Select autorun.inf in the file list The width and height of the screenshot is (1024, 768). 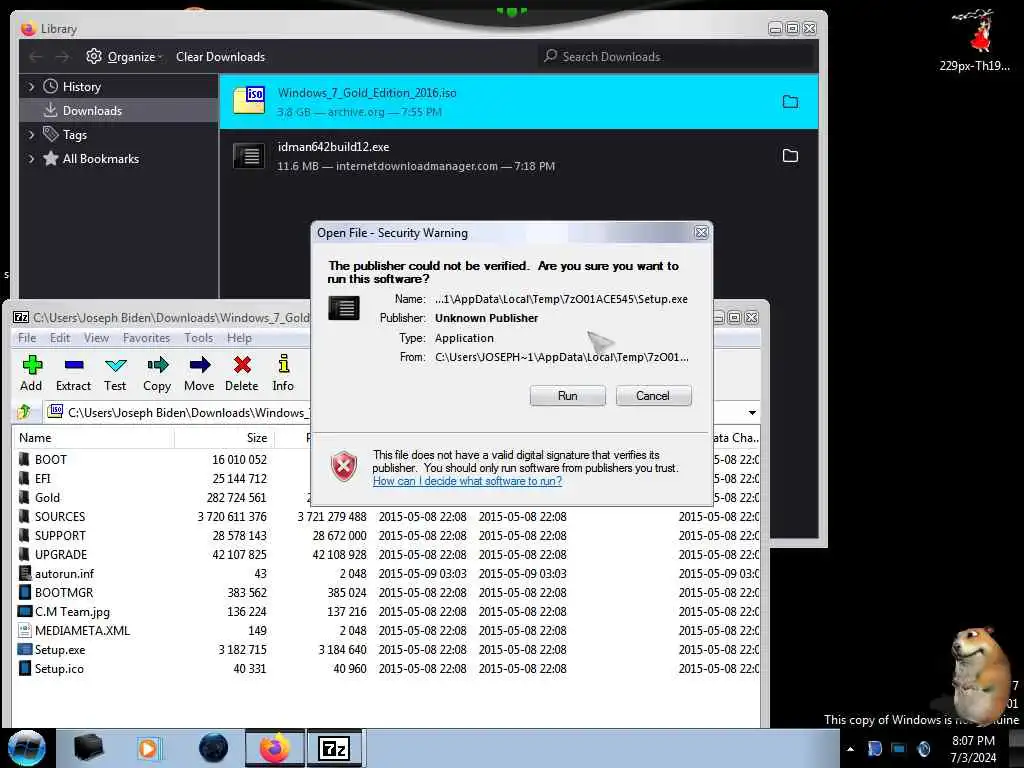(387, 573)
